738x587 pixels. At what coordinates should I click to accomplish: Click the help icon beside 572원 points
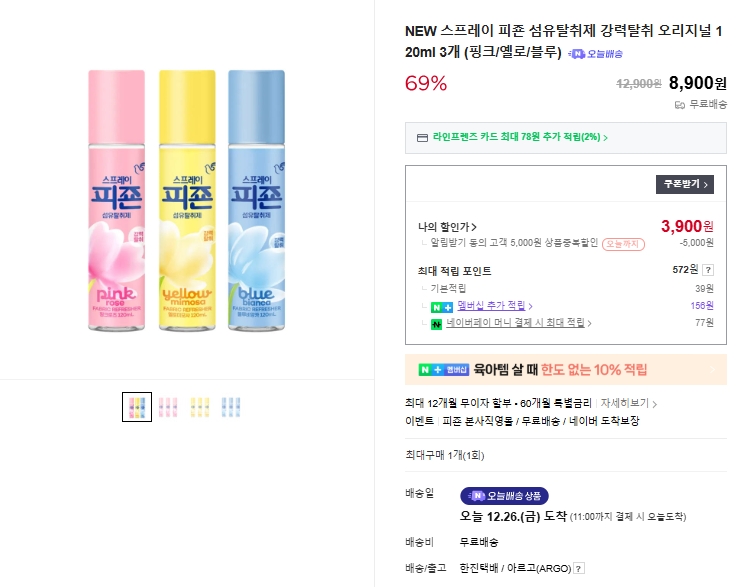[708, 270]
